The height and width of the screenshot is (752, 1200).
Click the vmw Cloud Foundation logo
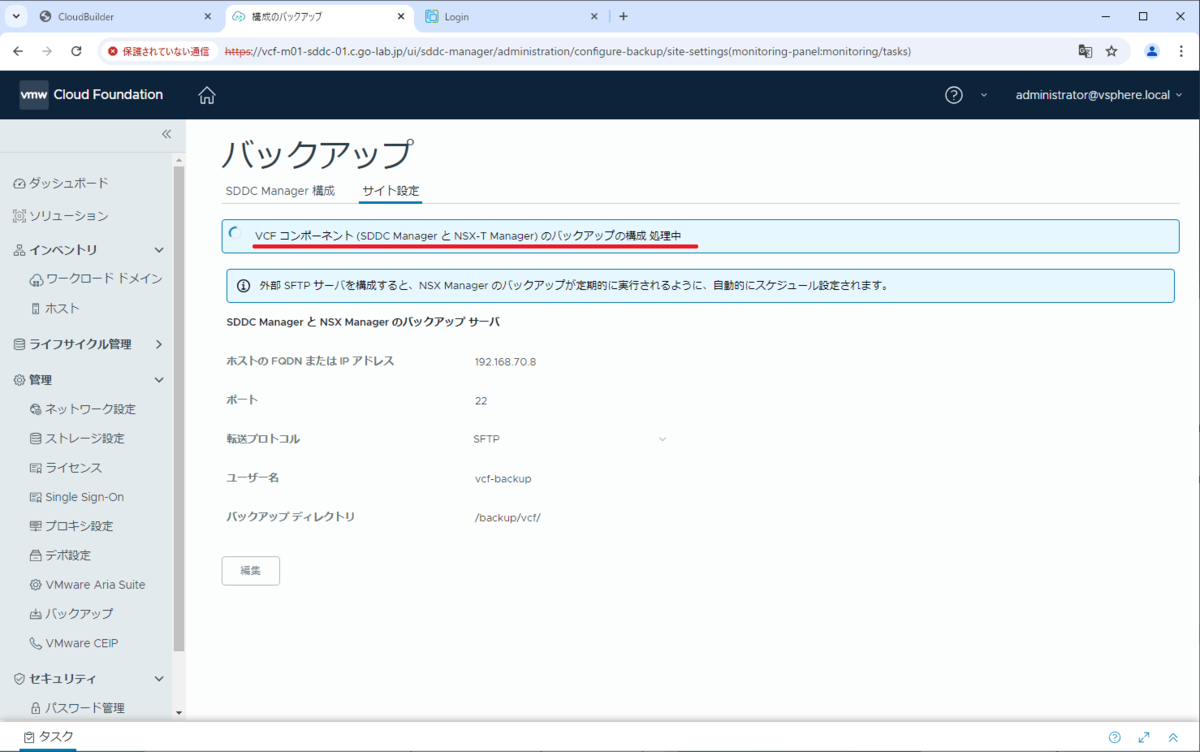(92, 95)
